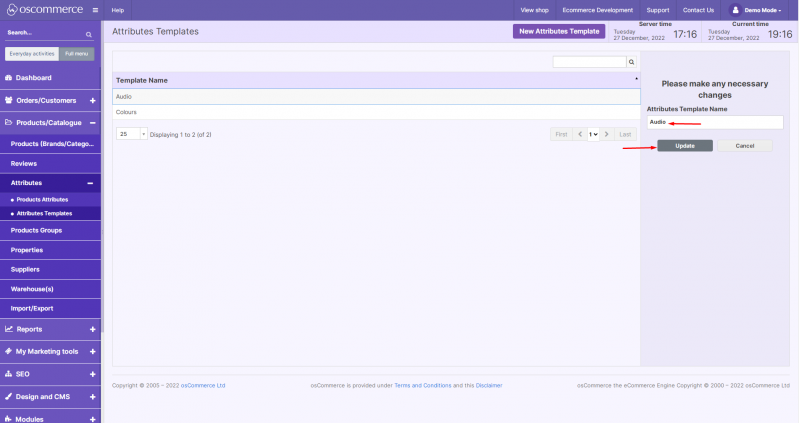Sort by the Template Name column arrow
The image size is (799, 423).
click(x=636, y=78)
